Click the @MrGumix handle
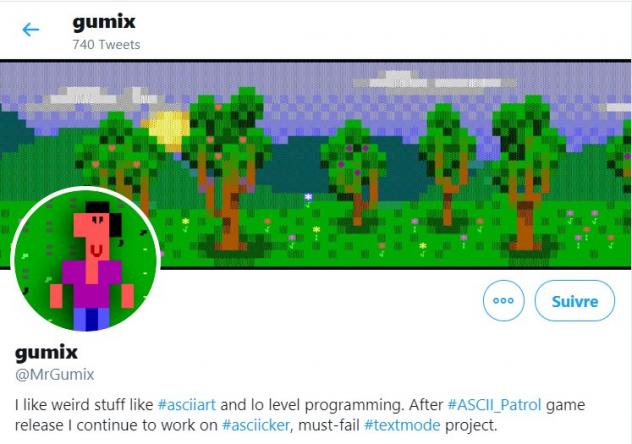This screenshot has height=444, width=632. [54, 375]
